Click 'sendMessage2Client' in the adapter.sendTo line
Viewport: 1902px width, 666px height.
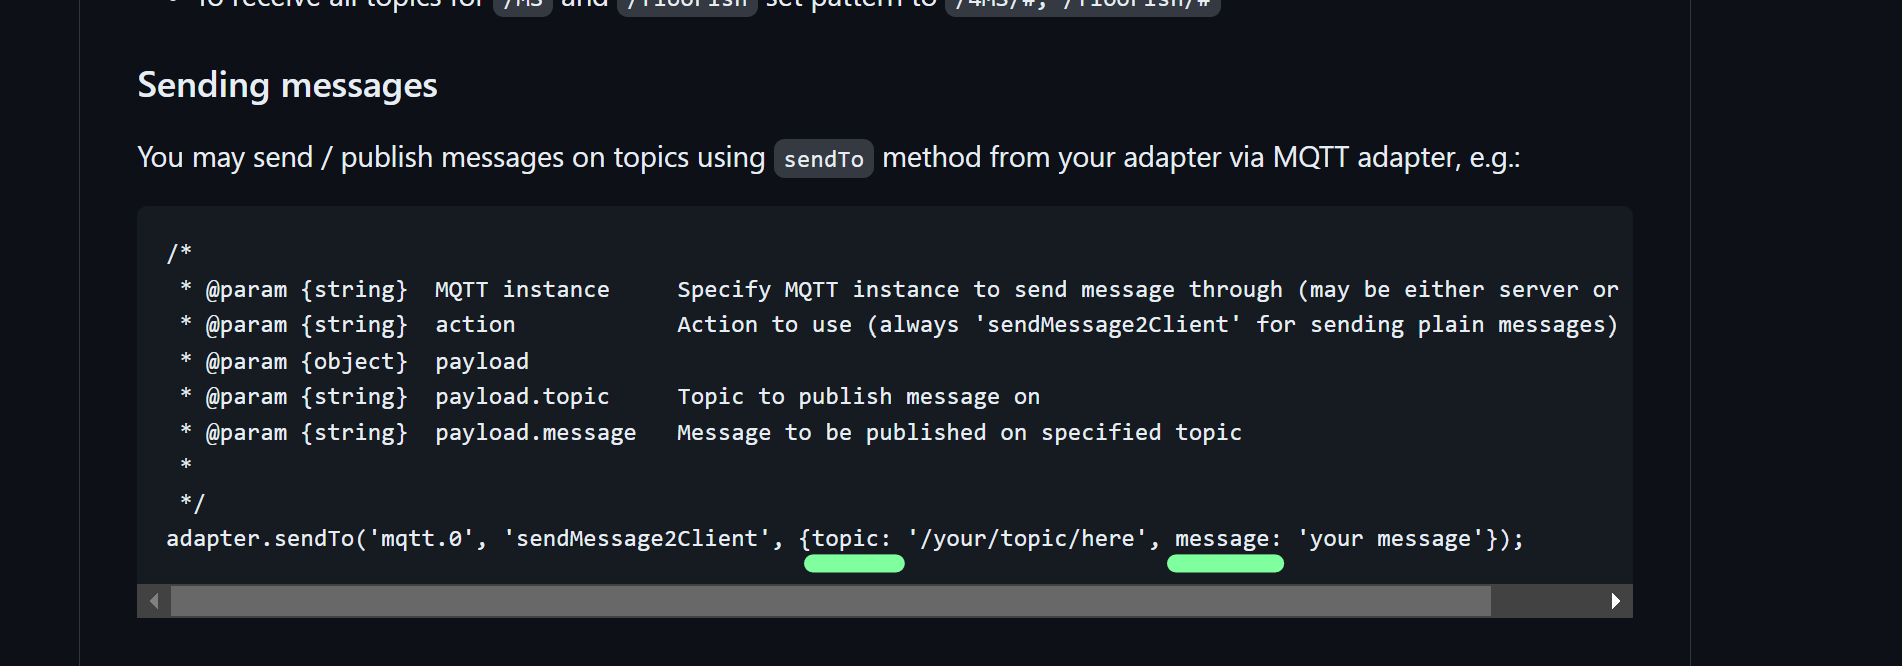[636, 539]
